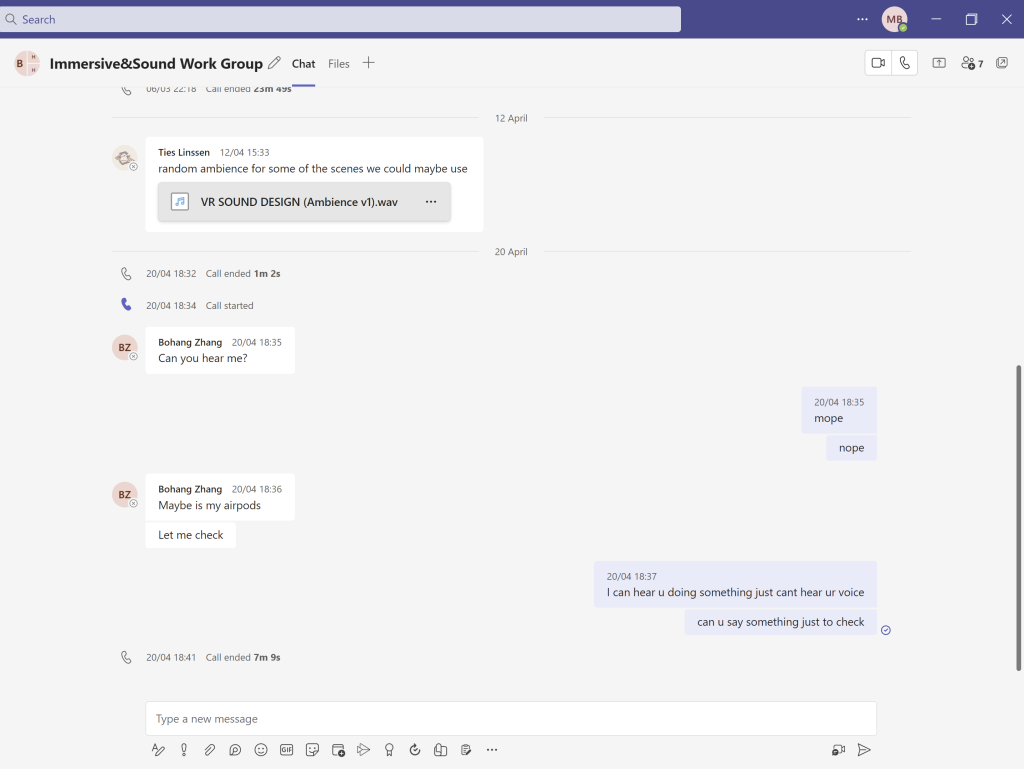
Task: Pop out the chat into new window
Action: (1002, 63)
